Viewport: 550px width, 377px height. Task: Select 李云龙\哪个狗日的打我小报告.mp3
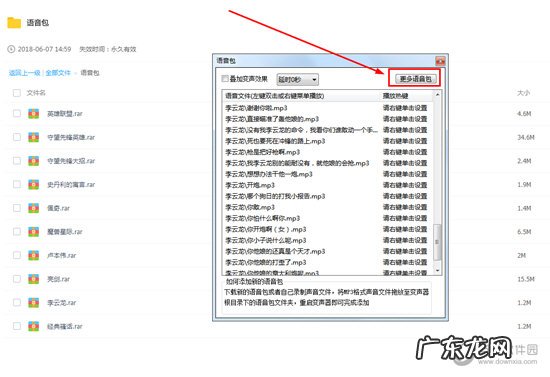point(275,196)
